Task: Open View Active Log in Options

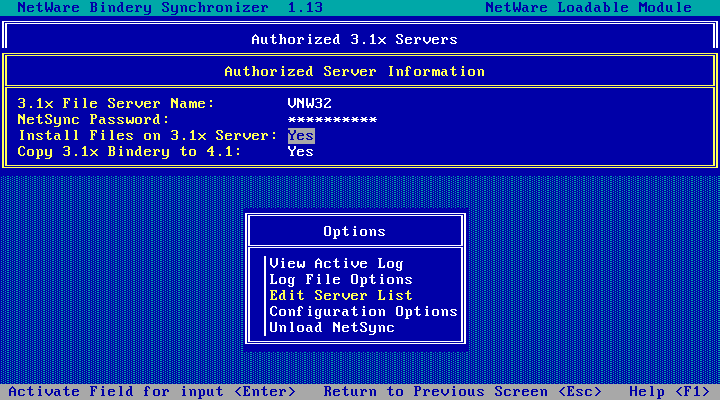Action: [x=336, y=264]
